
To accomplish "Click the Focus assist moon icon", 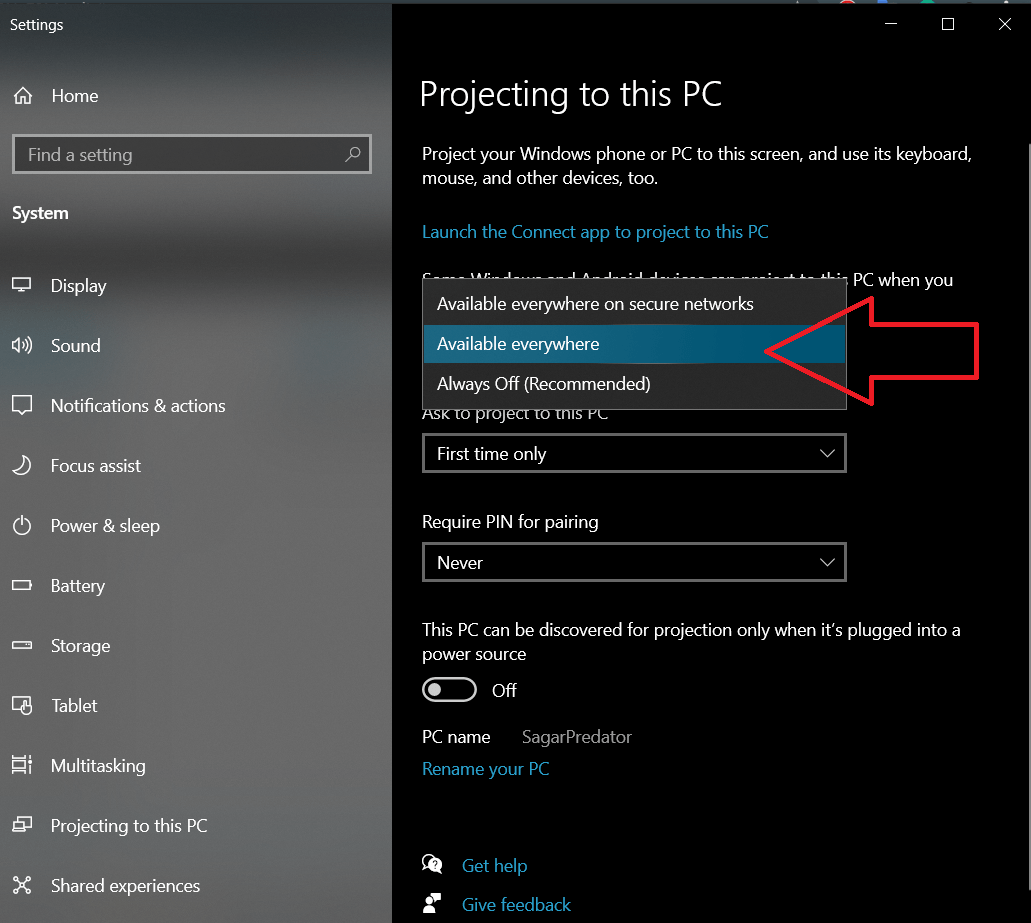I will (x=22, y=466).
